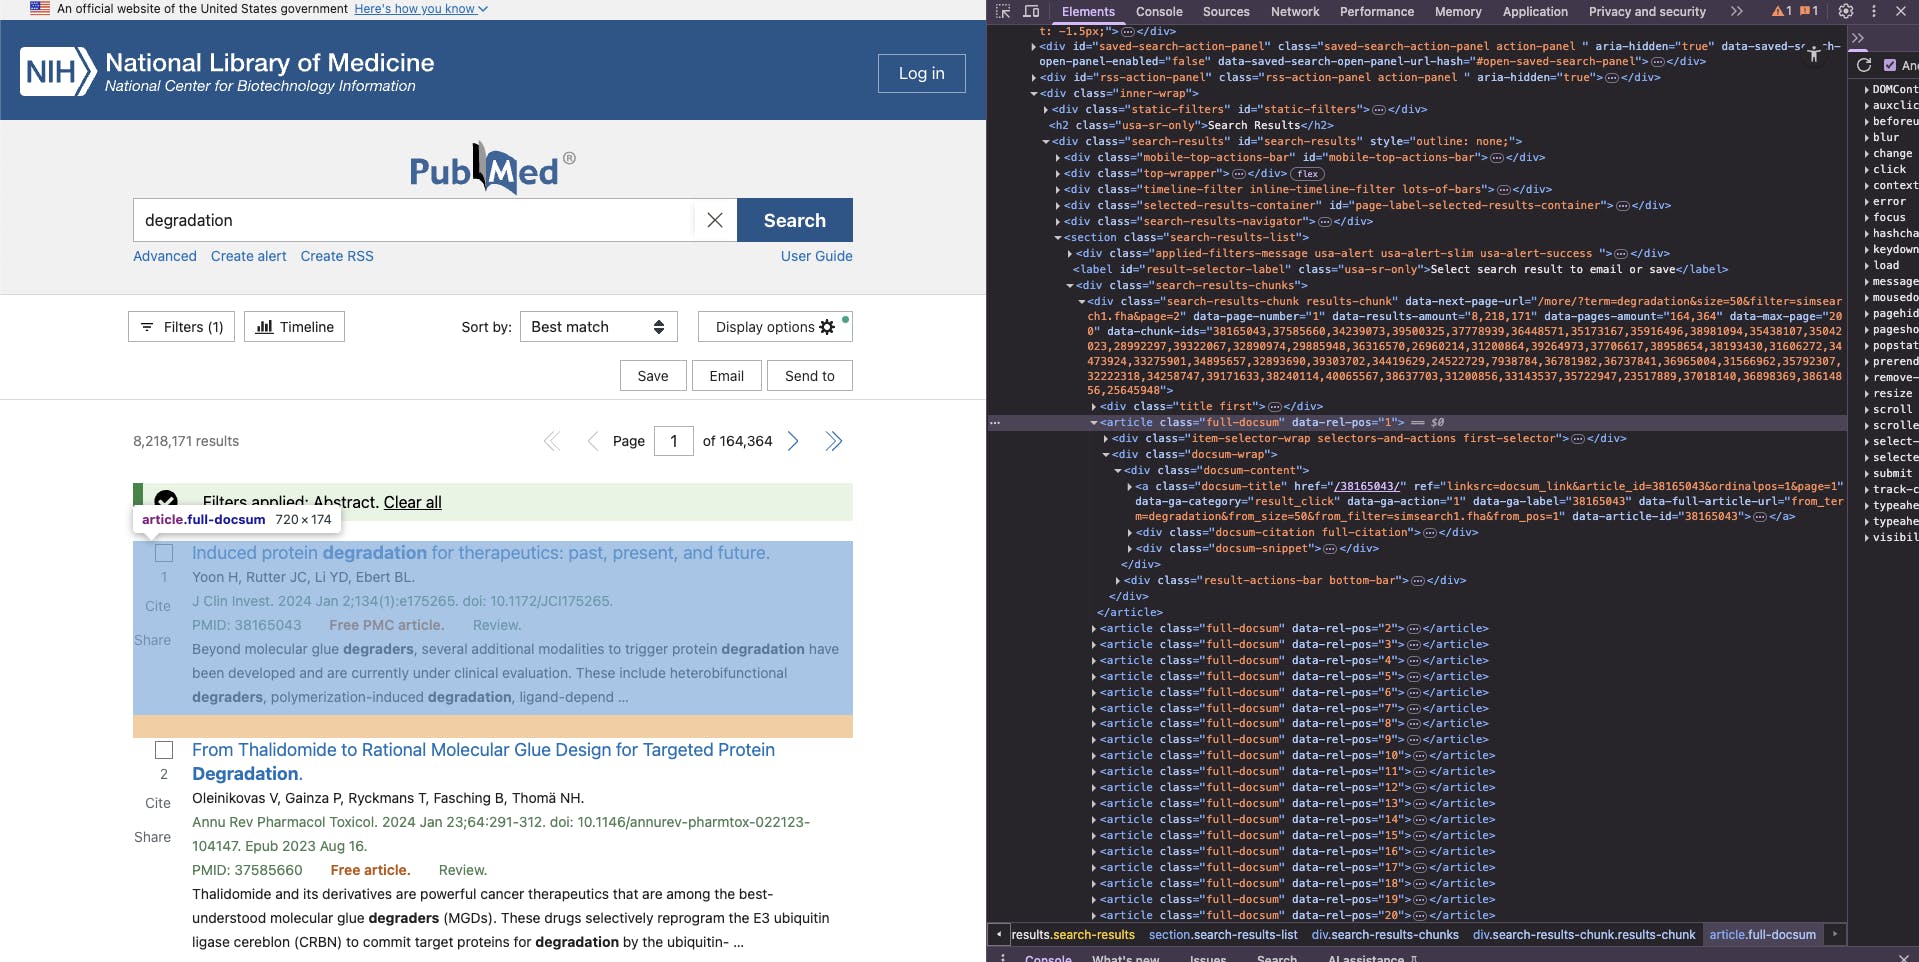Click the Create RSS link

pos(337,256)
